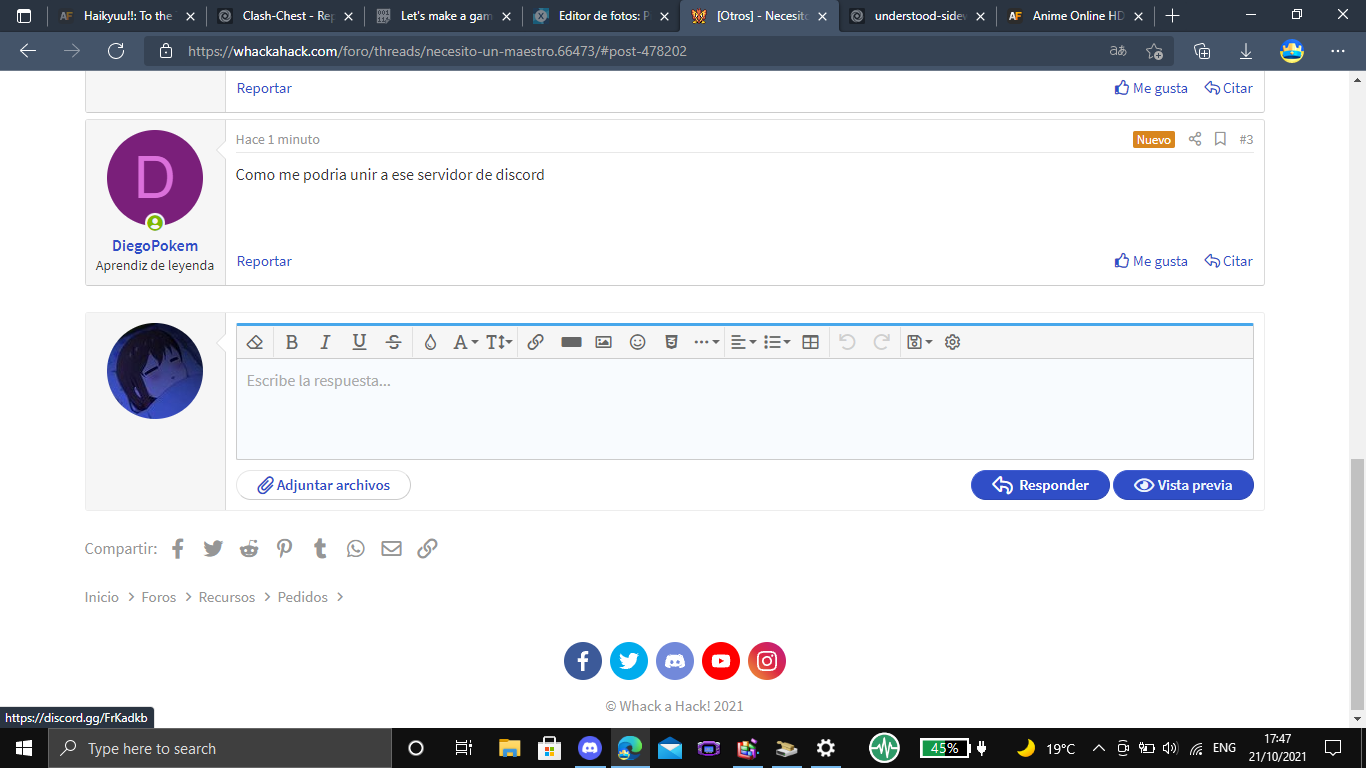The width and height of the screenshot is (1366, 768).
Task: Open the text alignment dropdown
Action: tap(742, 342)
